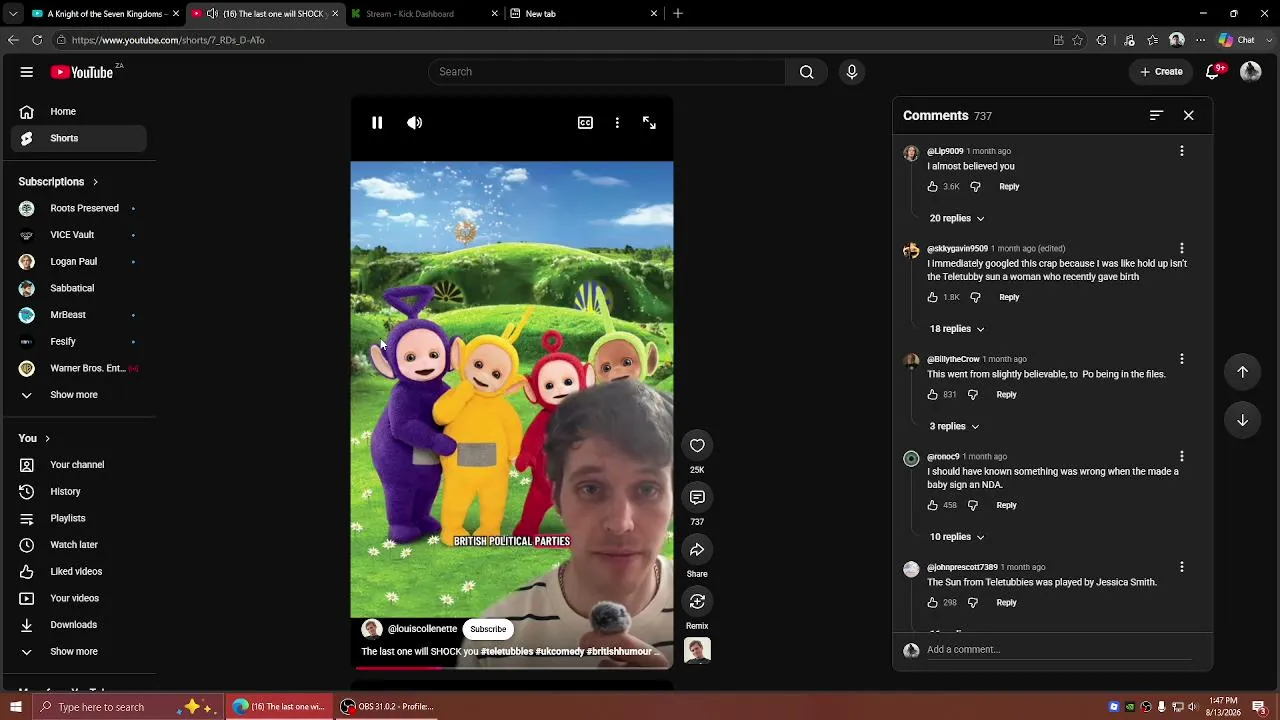The height and width of the screenshot is (720, 1280).
Task: Expand the You section
Action: point(34,438)
